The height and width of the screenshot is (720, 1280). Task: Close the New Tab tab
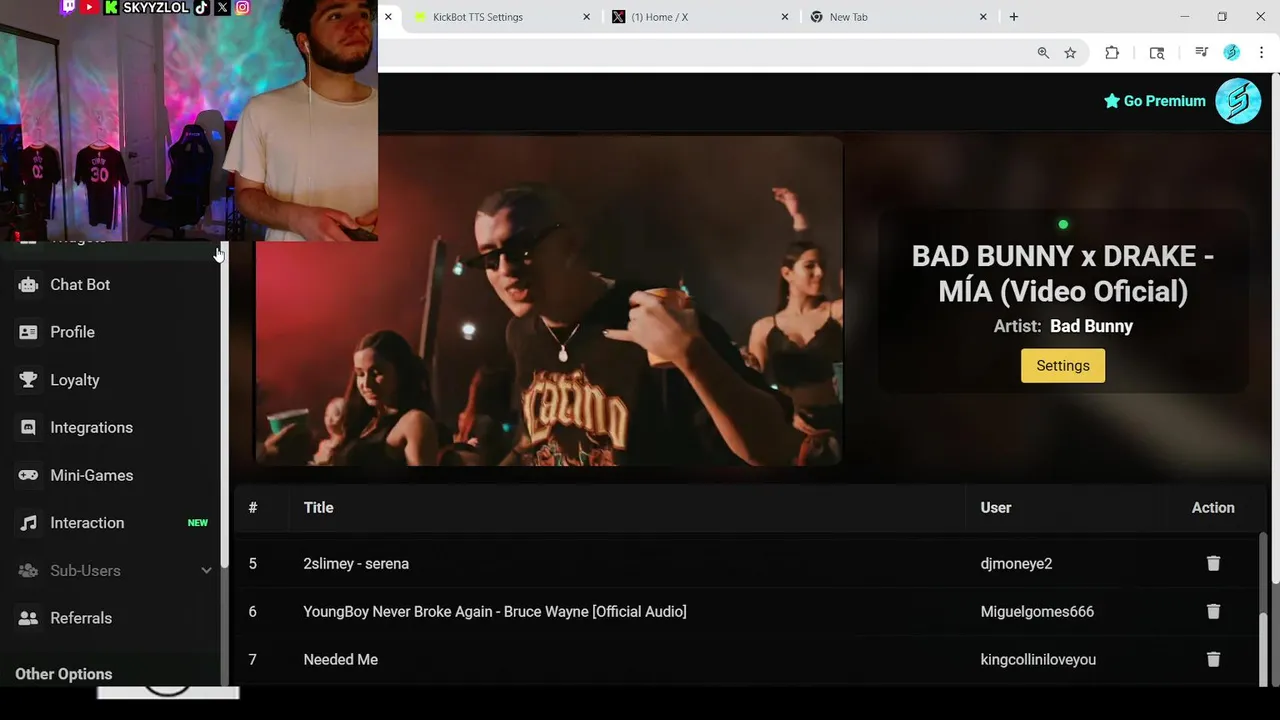(x=983, y=17)
